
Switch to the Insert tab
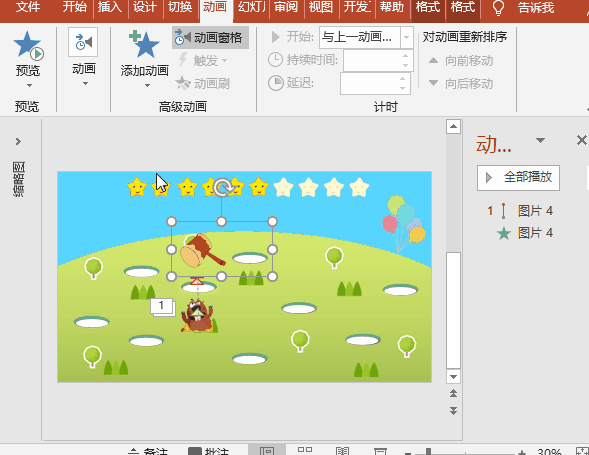(x=109, y=7)
